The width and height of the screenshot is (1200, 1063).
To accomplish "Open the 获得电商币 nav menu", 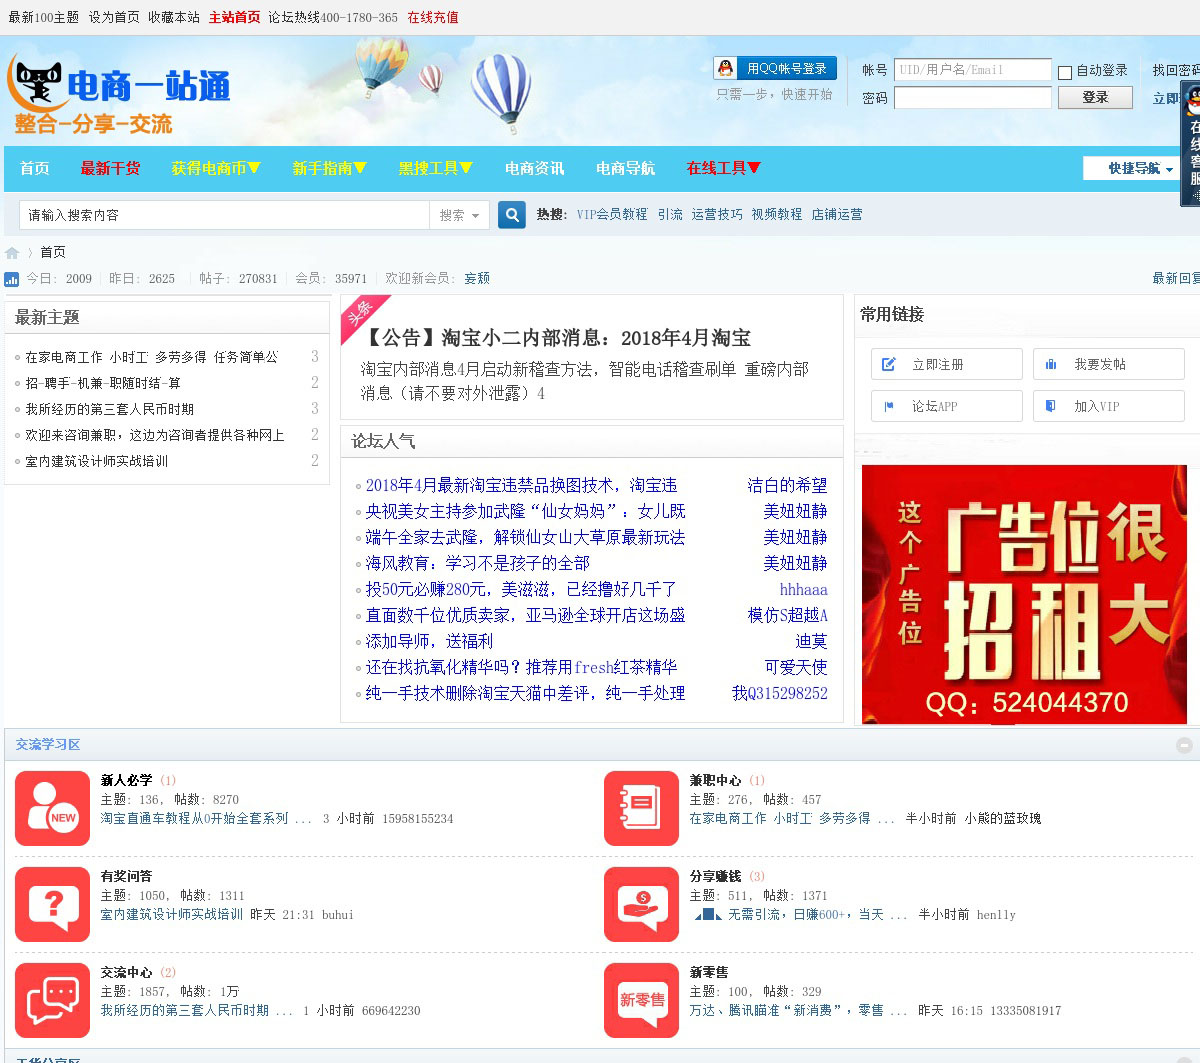I will (x=215, y=168).
